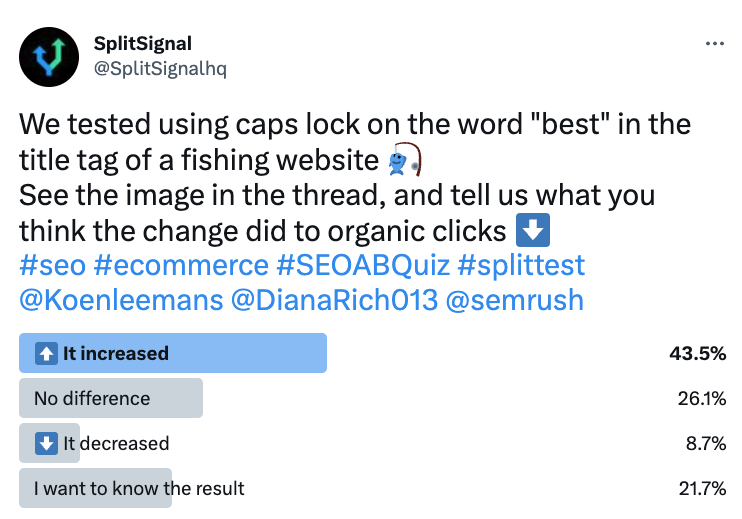Click the SplitSignal profile avatar
The height and width of the screenshot is (519, 742).
coord(48,55)
